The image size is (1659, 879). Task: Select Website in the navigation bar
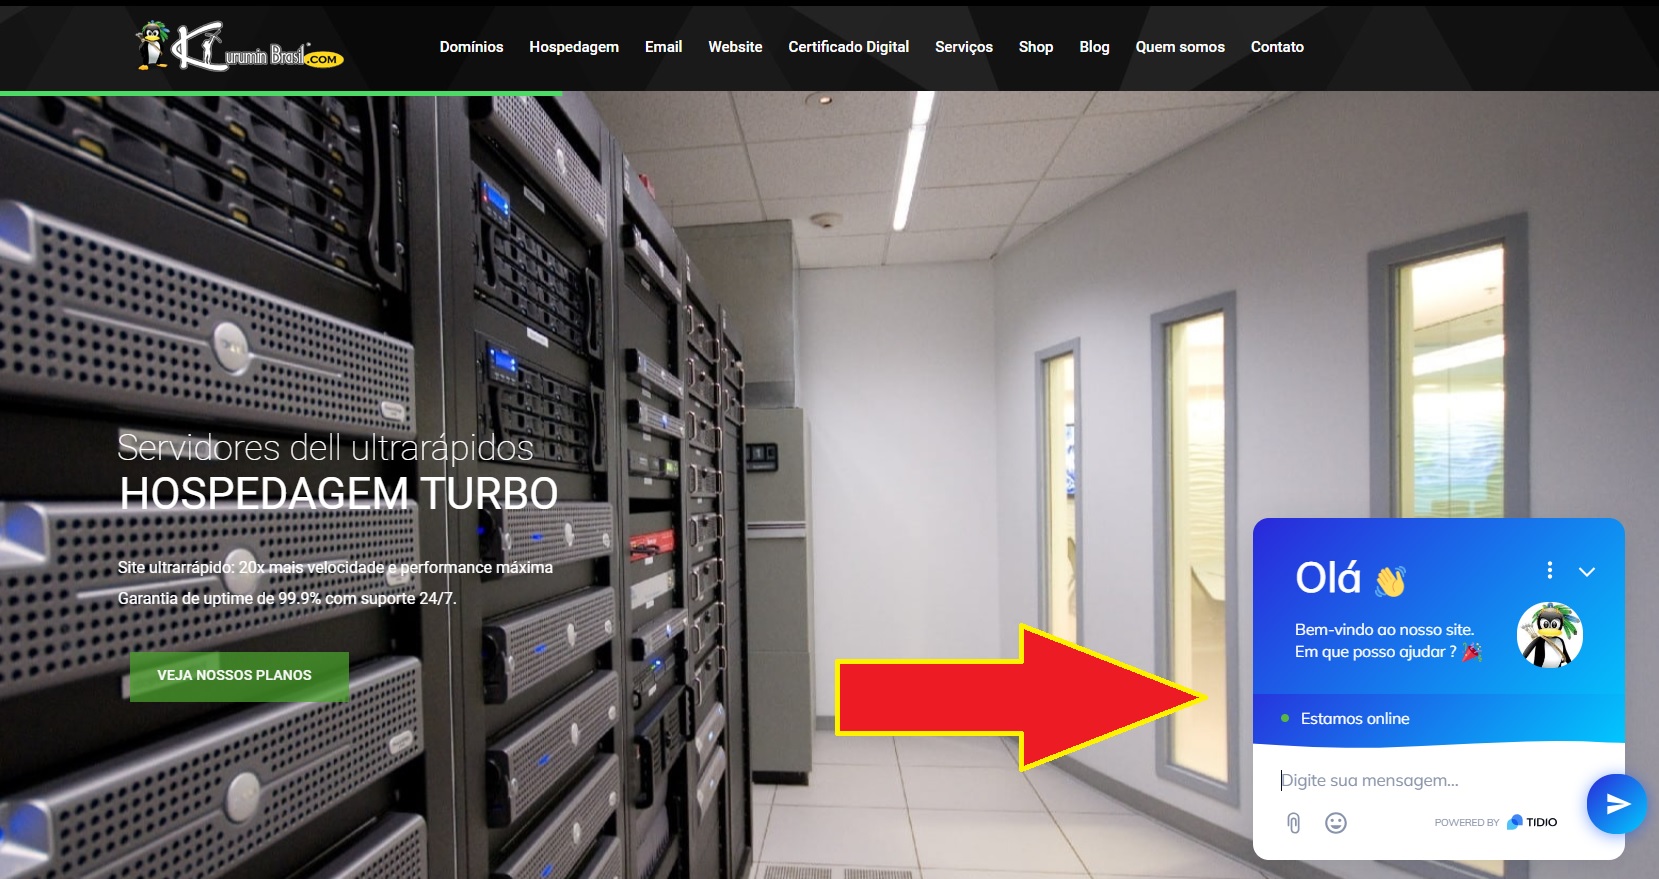pyautogui.click(x=735, y=47)
